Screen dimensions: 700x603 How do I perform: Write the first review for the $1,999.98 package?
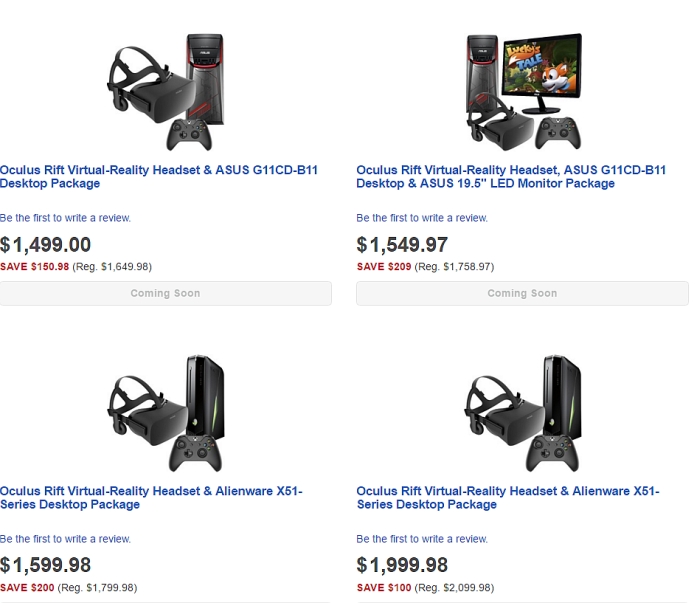(422, 539)
